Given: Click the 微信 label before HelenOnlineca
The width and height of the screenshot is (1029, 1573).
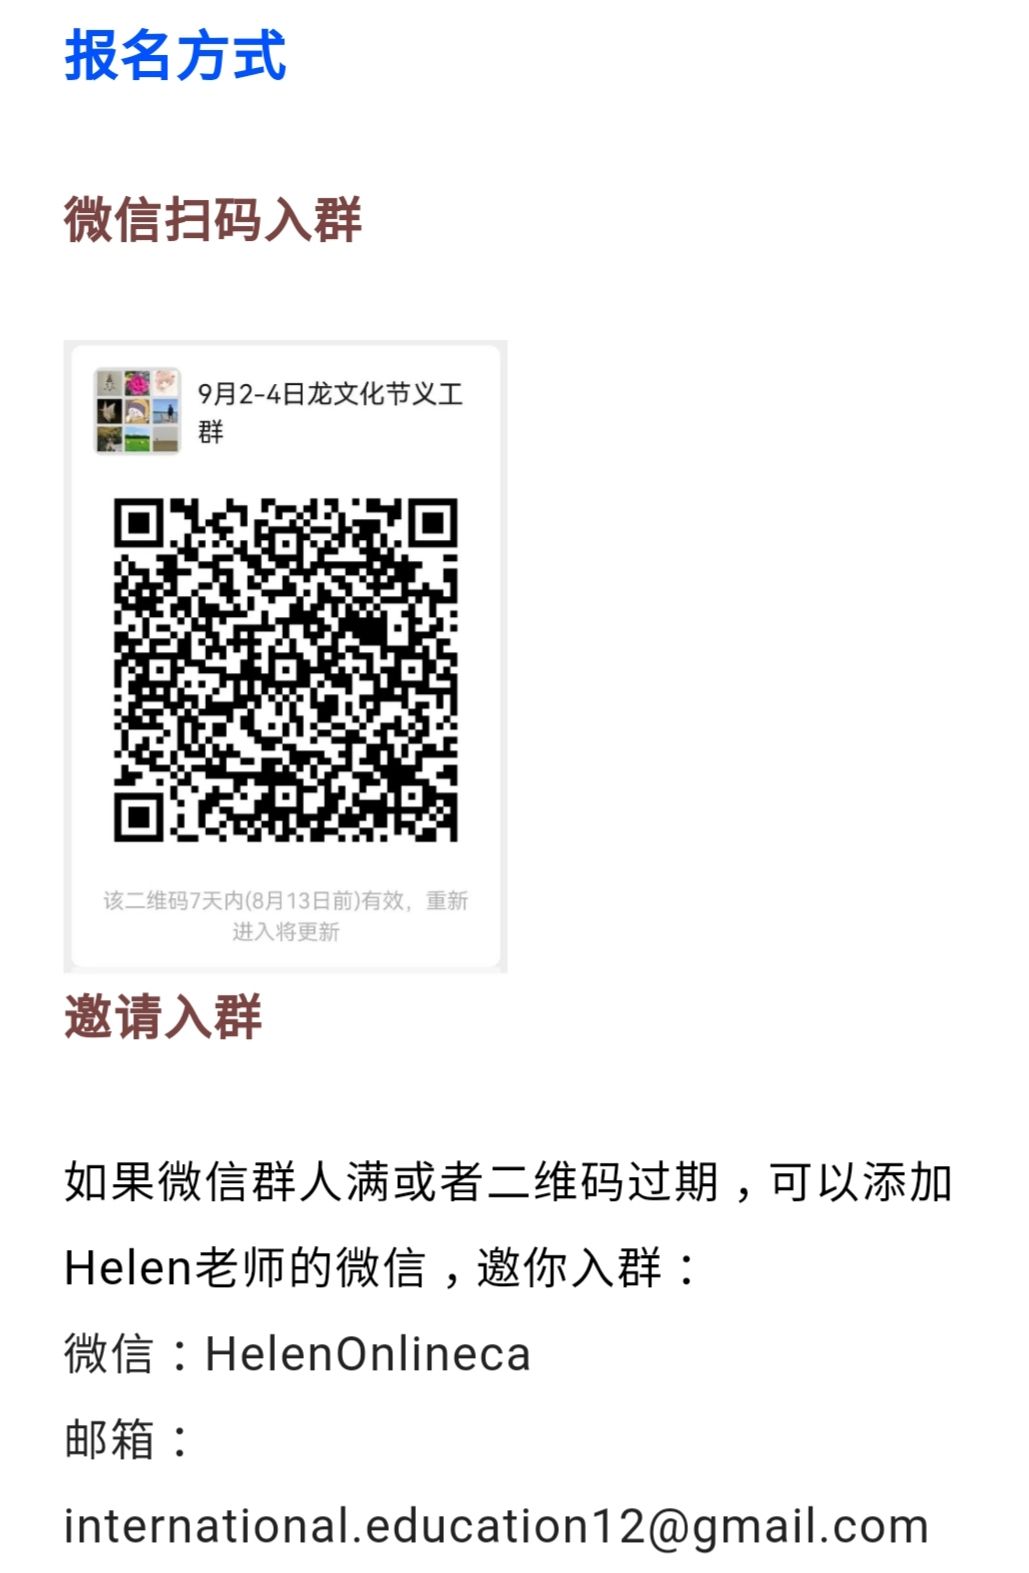Looking at the screenshot, I should [x=110, y=1355].
